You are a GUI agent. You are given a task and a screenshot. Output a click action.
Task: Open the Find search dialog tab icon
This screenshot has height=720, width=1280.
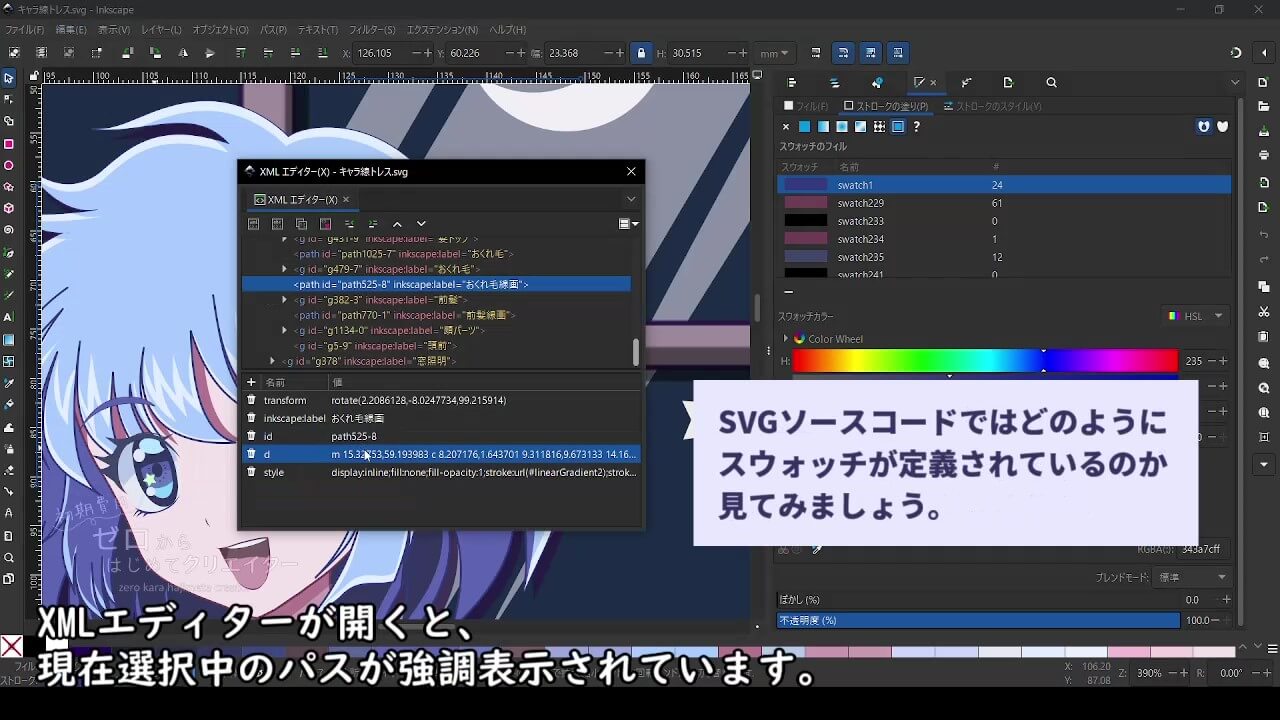click(1051, 83)
